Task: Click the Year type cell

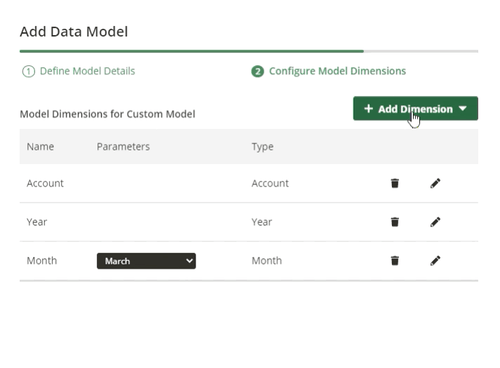Action: click(x=262, y=222)
